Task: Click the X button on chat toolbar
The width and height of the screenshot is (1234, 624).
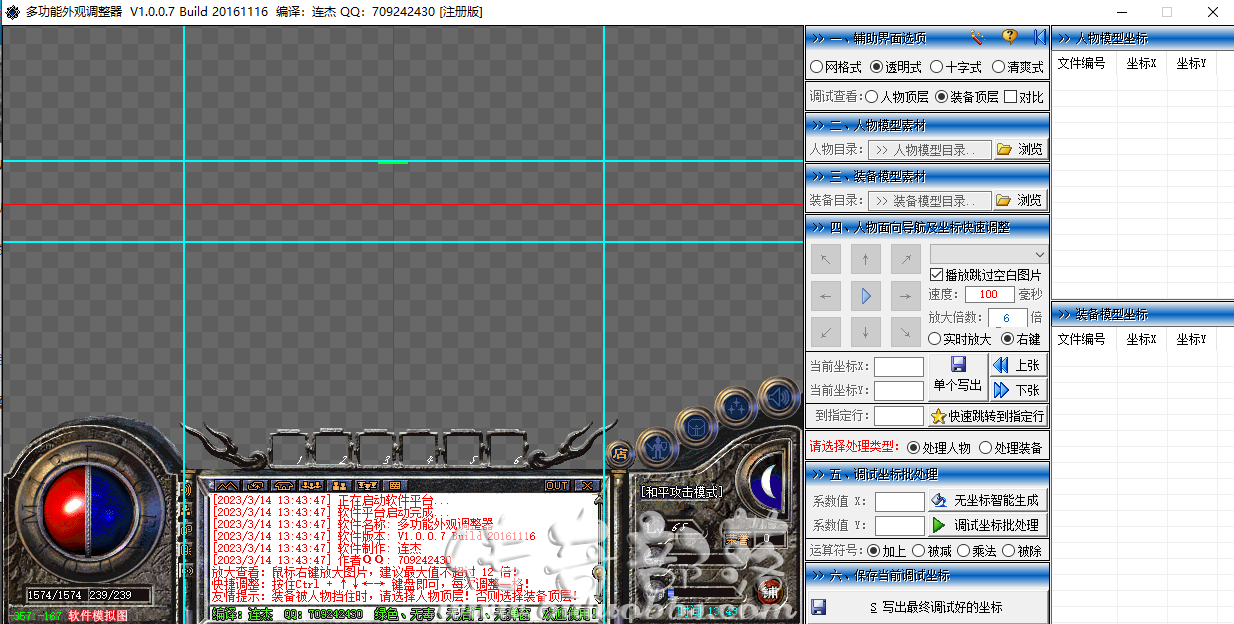Action: 586,486
